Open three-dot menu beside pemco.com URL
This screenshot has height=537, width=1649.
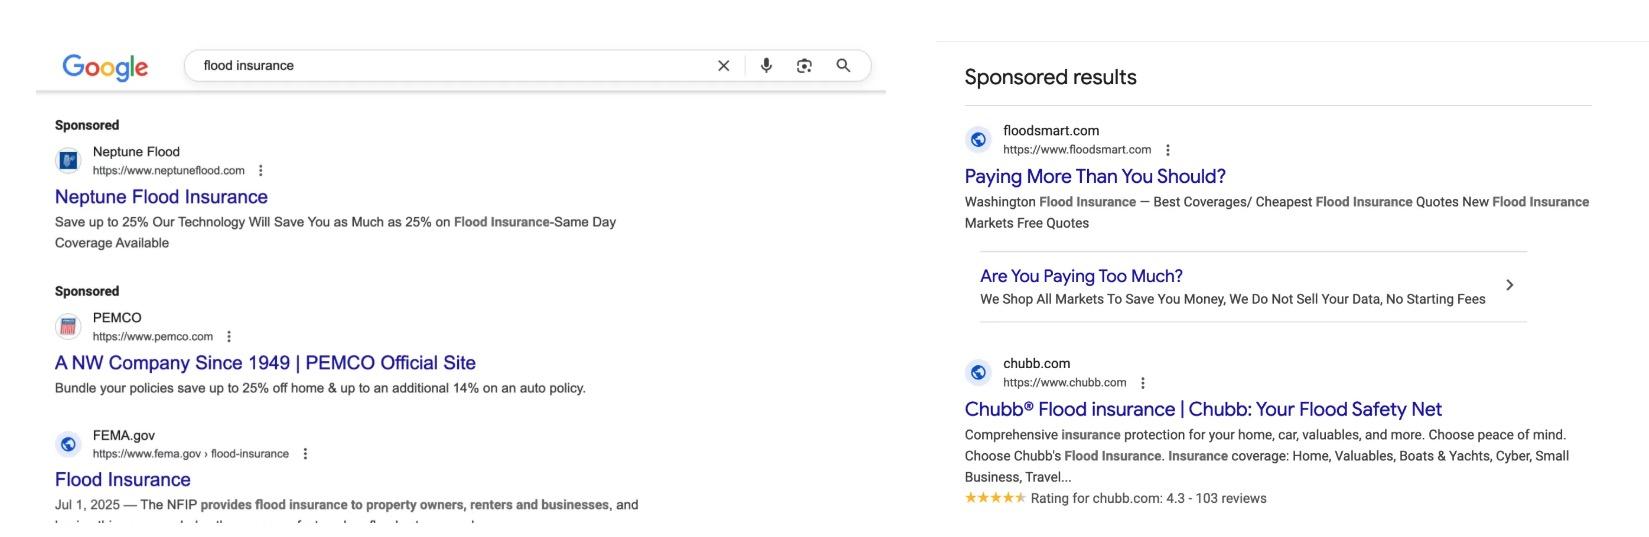click(x=229, y=337)
